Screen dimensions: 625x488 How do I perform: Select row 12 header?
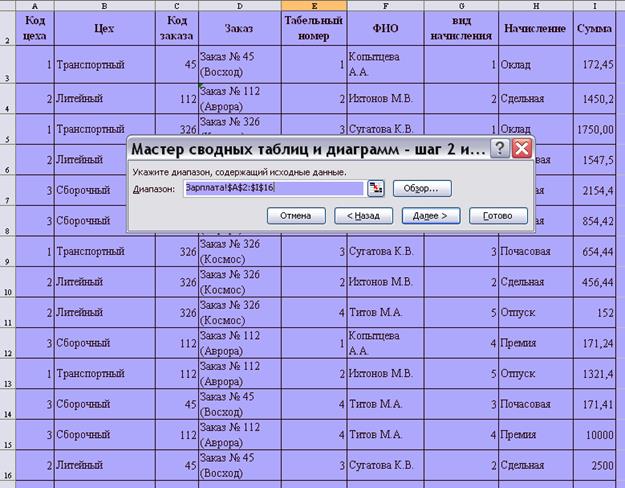tap(8, 343)
